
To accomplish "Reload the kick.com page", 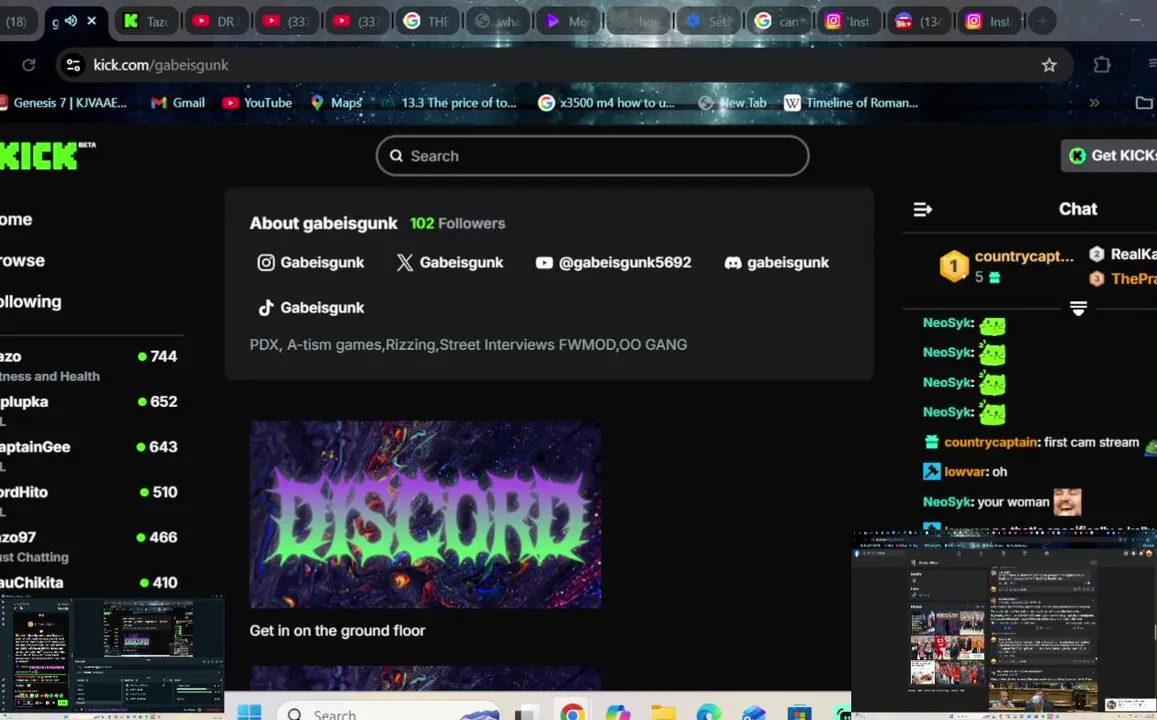I will pyautogui.click(x=29, y=65).
